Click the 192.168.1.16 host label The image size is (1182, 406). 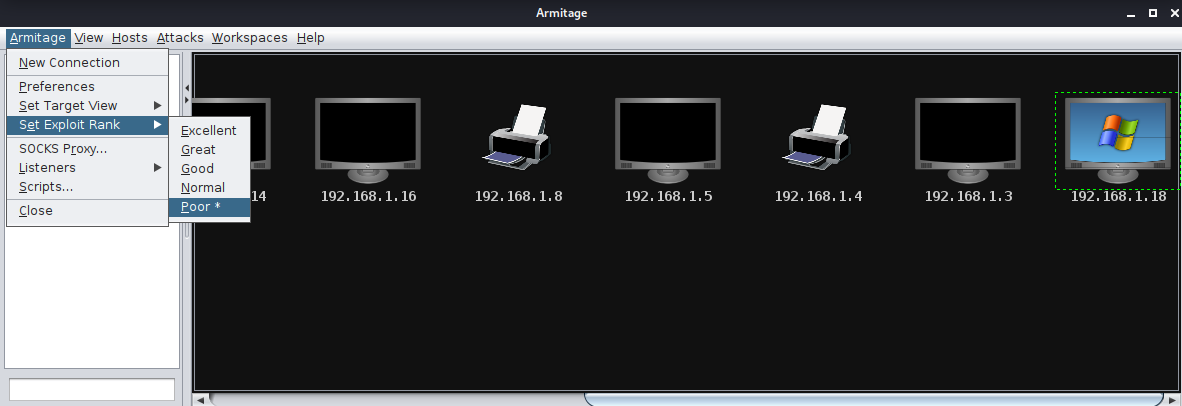click(368, 196)
